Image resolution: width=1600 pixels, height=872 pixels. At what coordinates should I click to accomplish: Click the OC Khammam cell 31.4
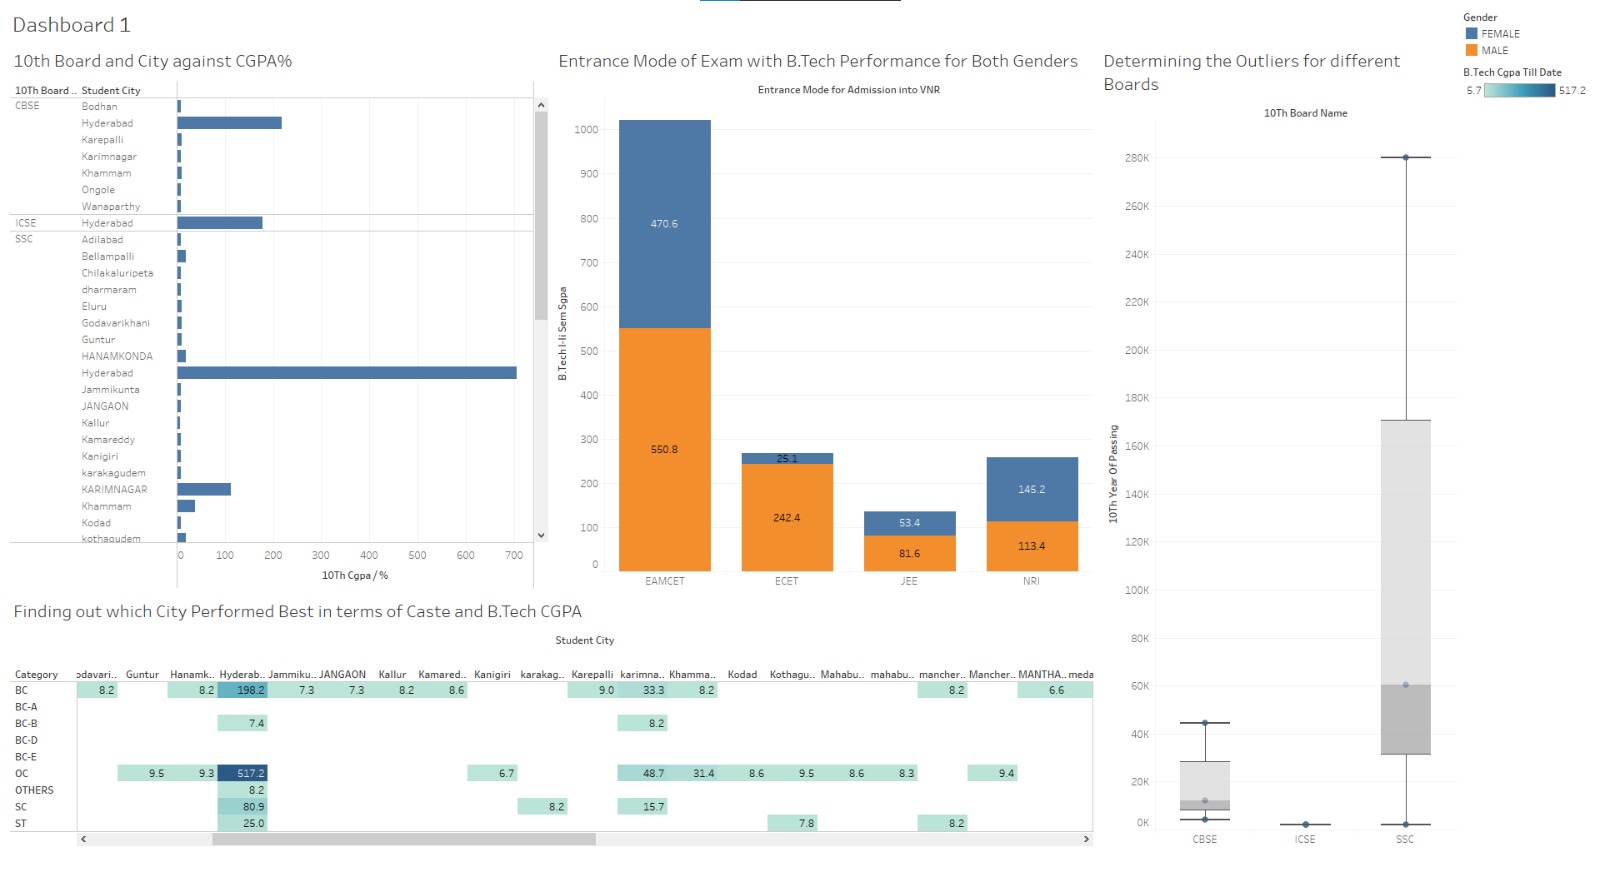(x=692, y=773)
